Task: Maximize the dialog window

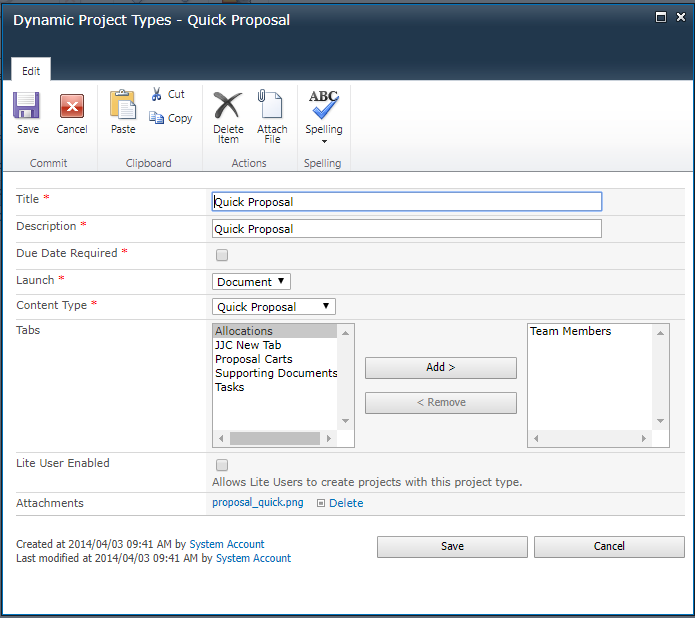Action: [661, 17]
